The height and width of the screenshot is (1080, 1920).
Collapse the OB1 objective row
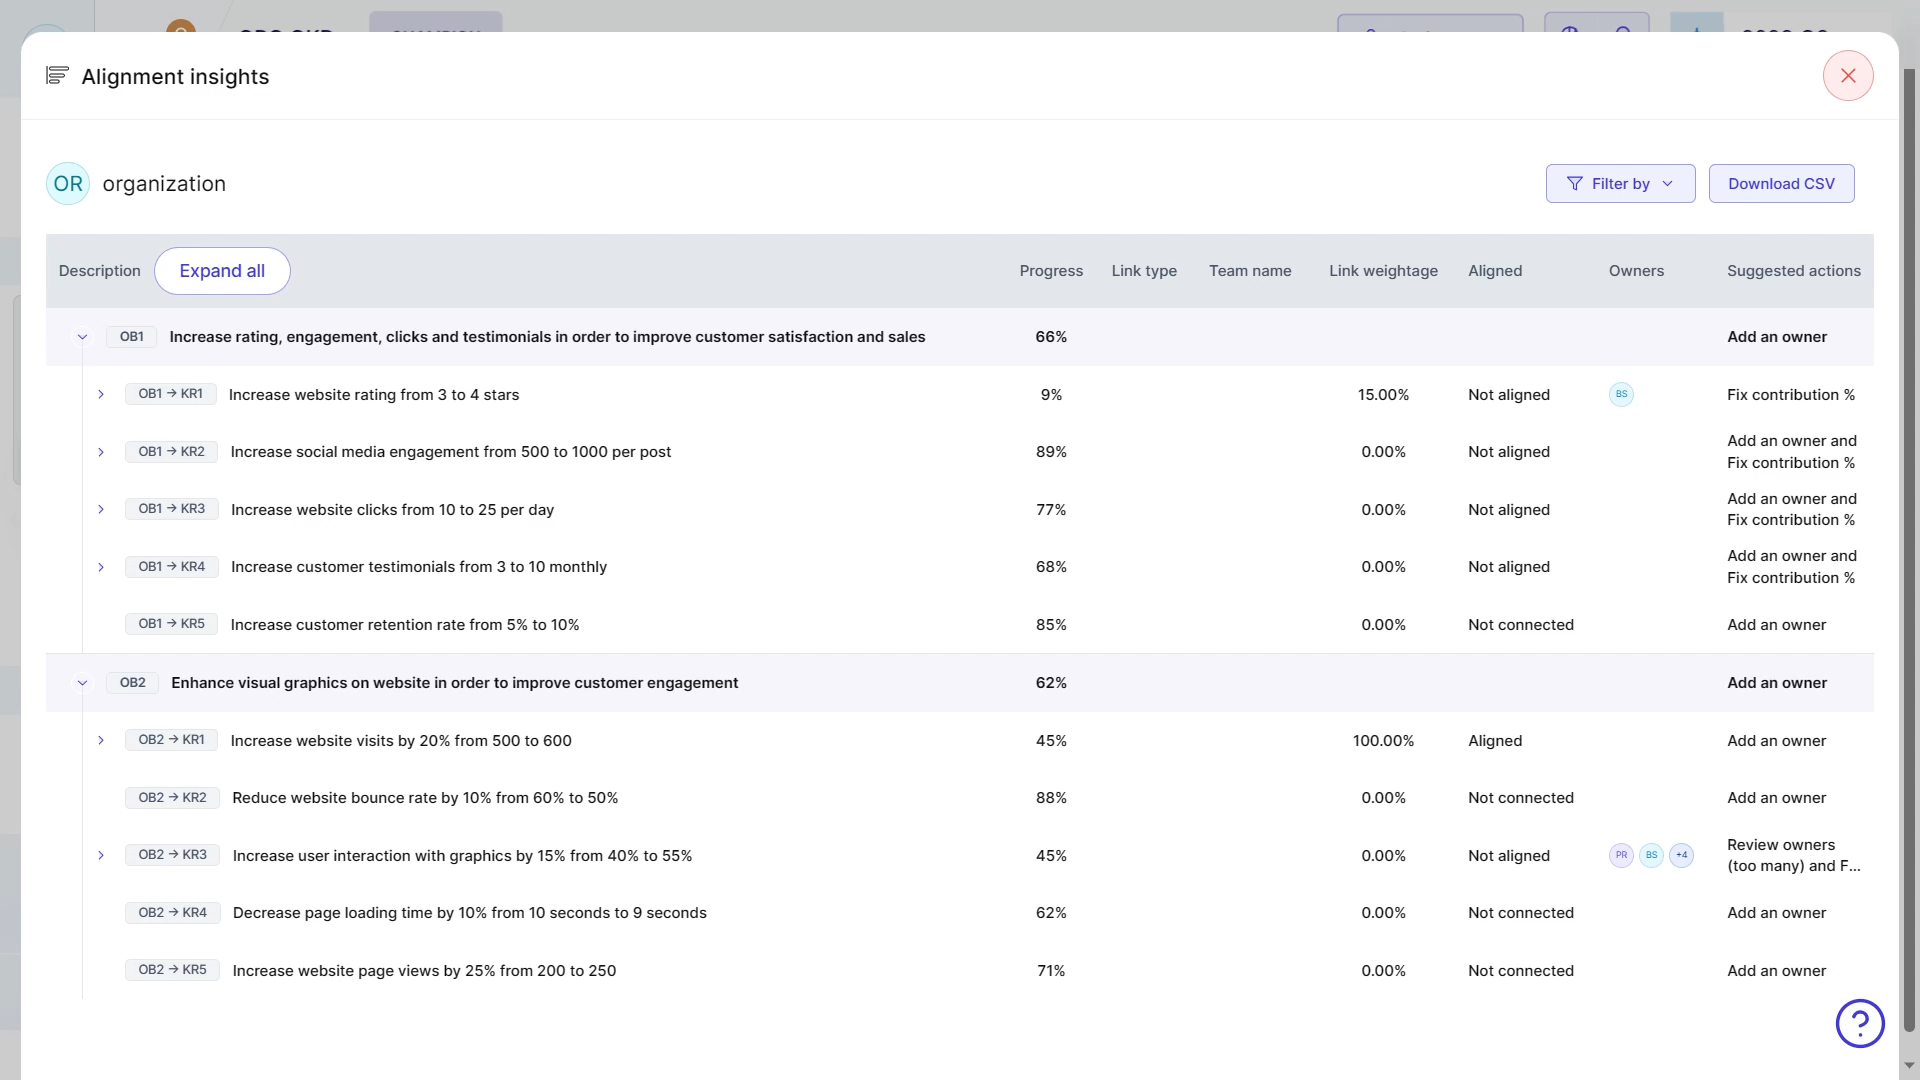pos(82,337)
